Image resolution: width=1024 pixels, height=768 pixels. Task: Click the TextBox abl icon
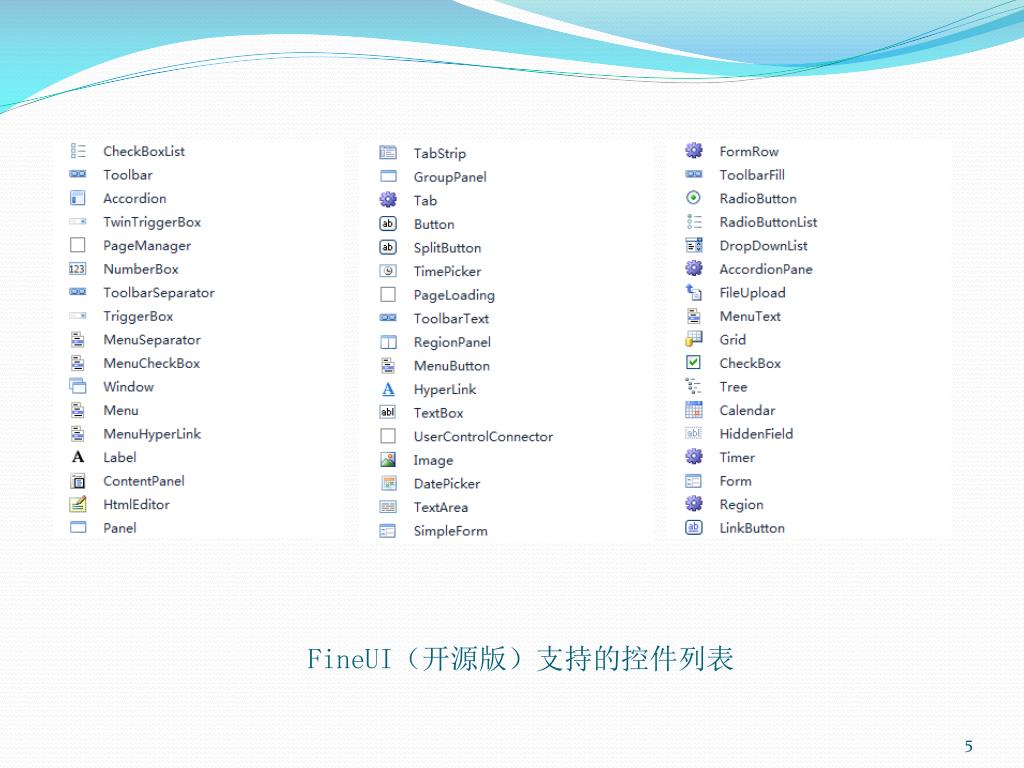pos(388,412)
